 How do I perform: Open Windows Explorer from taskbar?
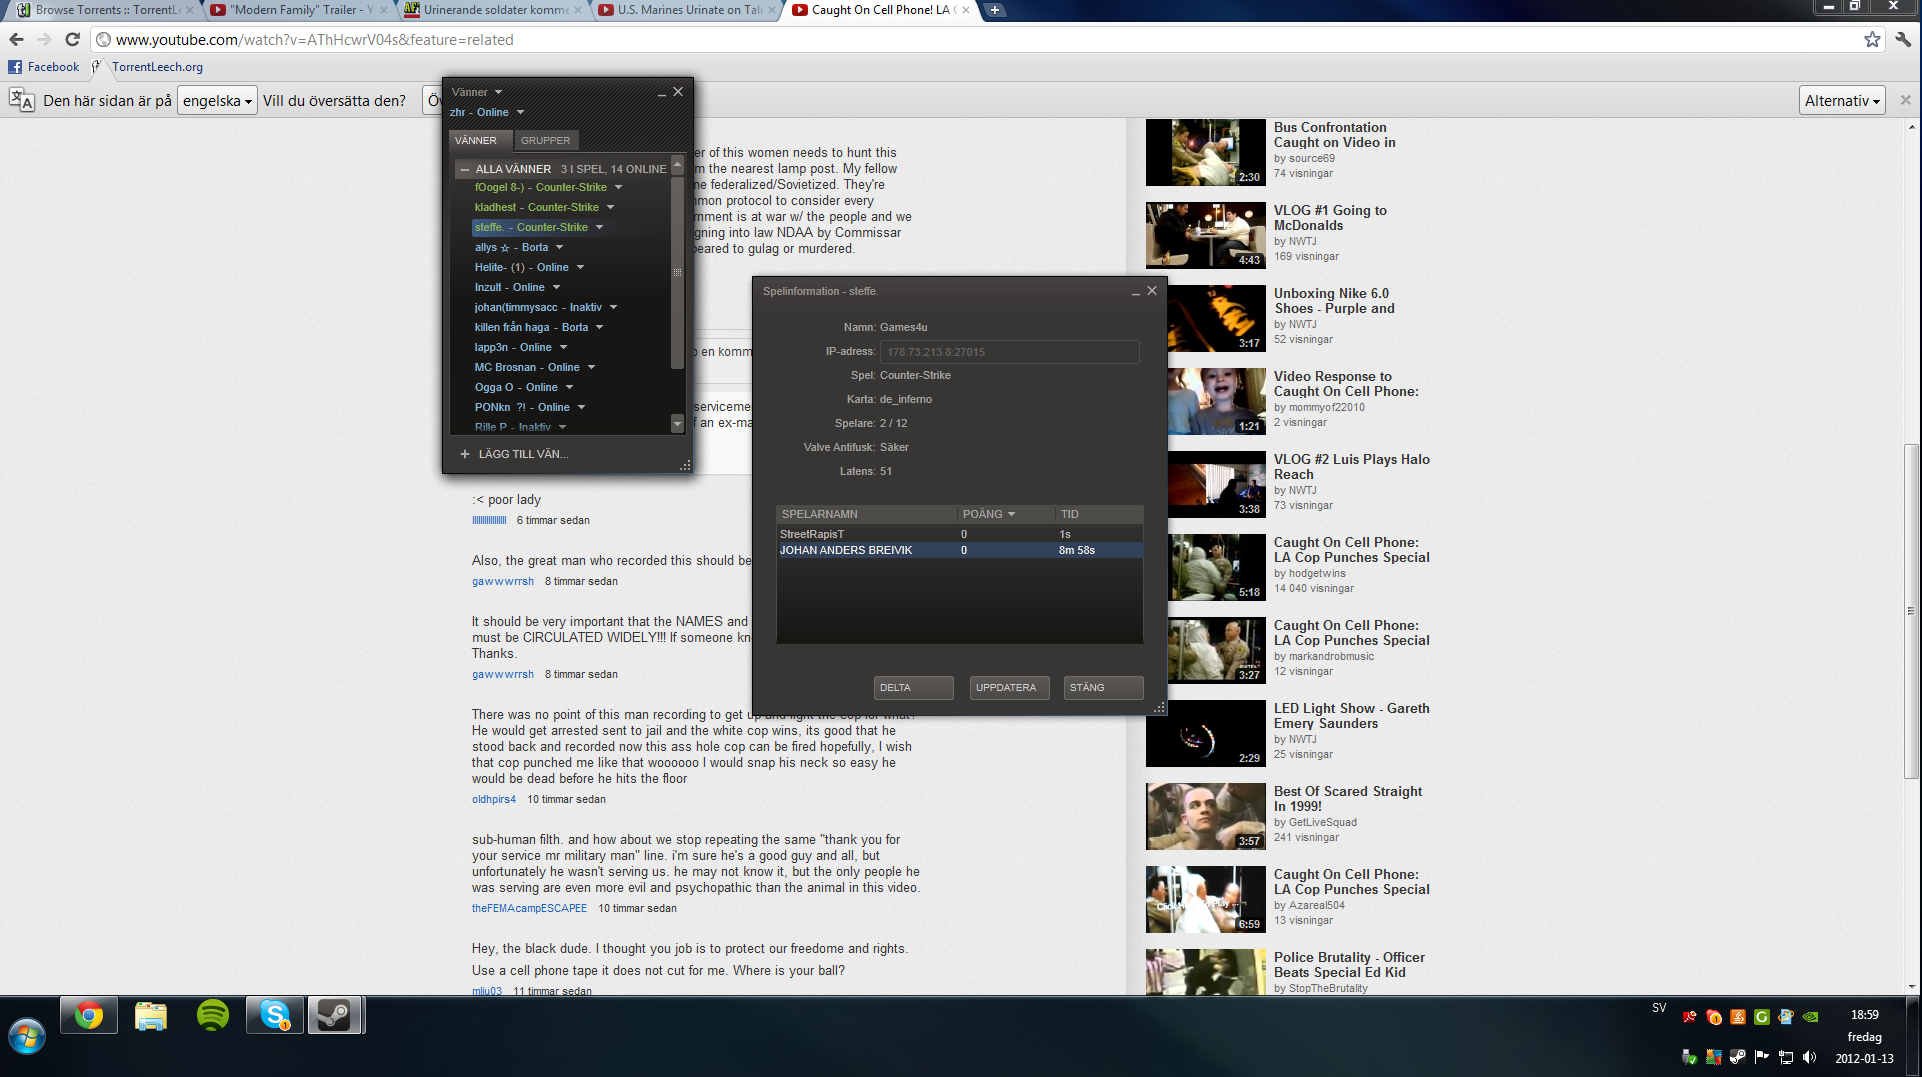tap(151, 1016)
